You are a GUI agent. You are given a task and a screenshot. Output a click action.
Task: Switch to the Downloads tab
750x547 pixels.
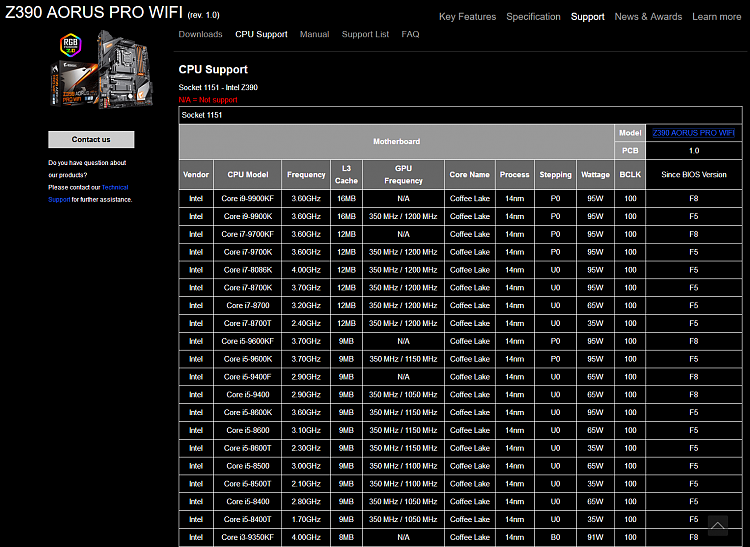[200, 35]
